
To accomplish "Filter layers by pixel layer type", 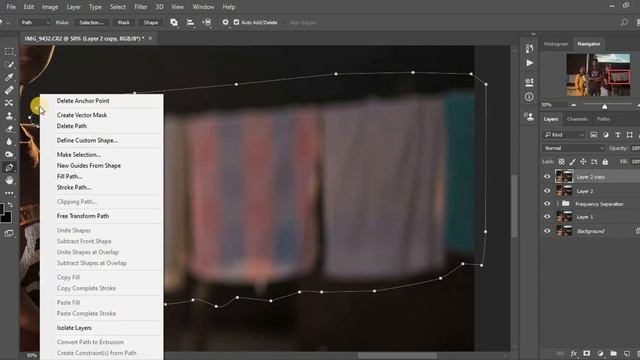I will point(593,135).
